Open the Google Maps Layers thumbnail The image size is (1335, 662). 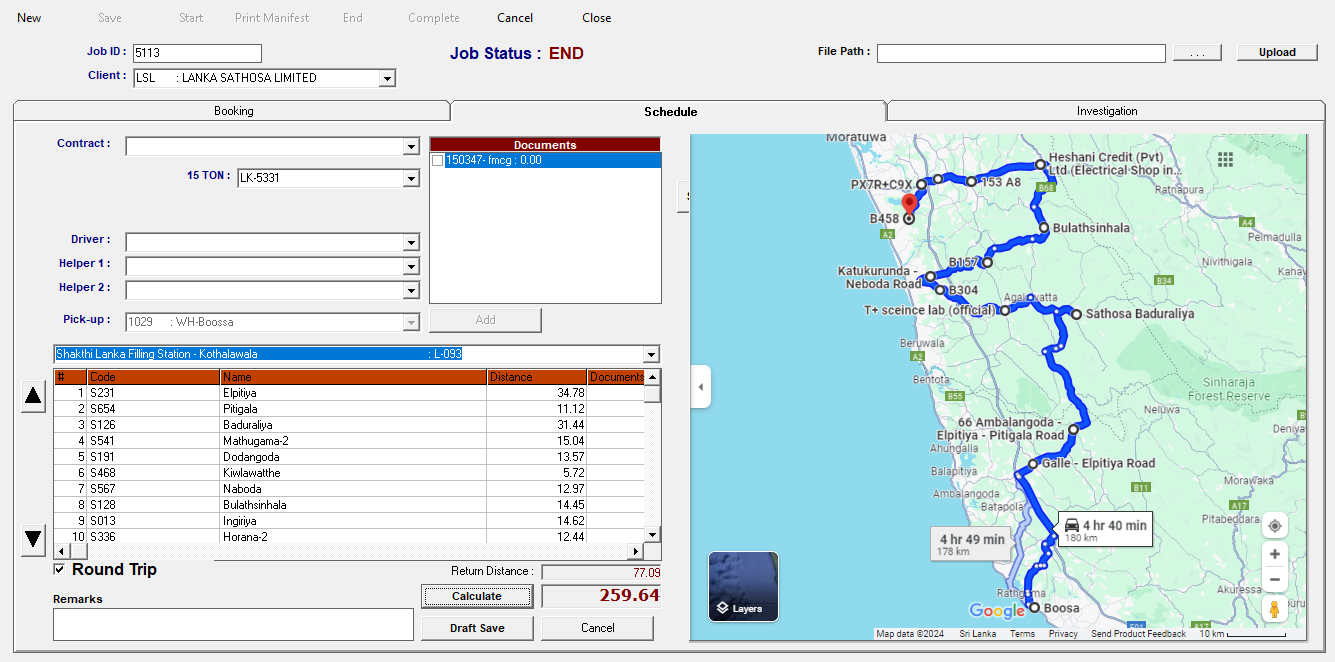[x=743, y=586]
